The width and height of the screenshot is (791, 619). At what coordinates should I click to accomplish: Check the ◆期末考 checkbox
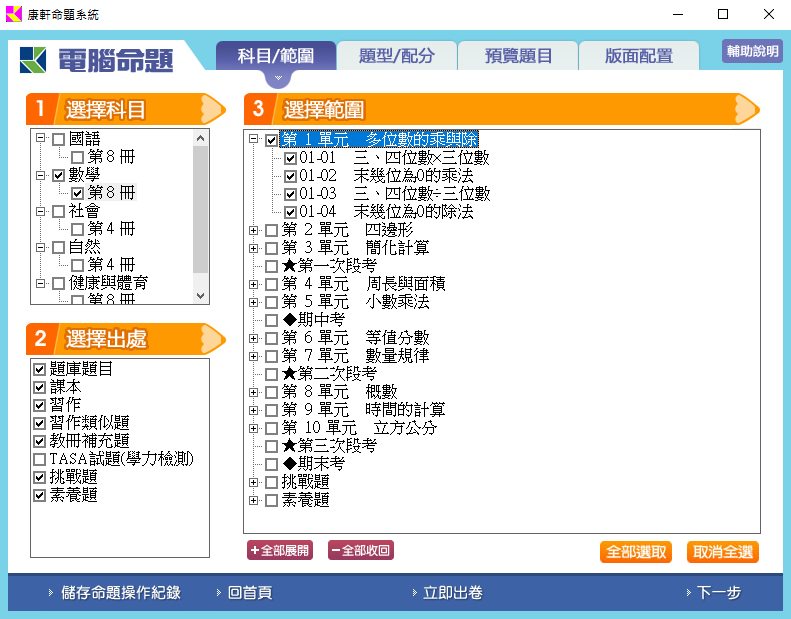point(271,464)
